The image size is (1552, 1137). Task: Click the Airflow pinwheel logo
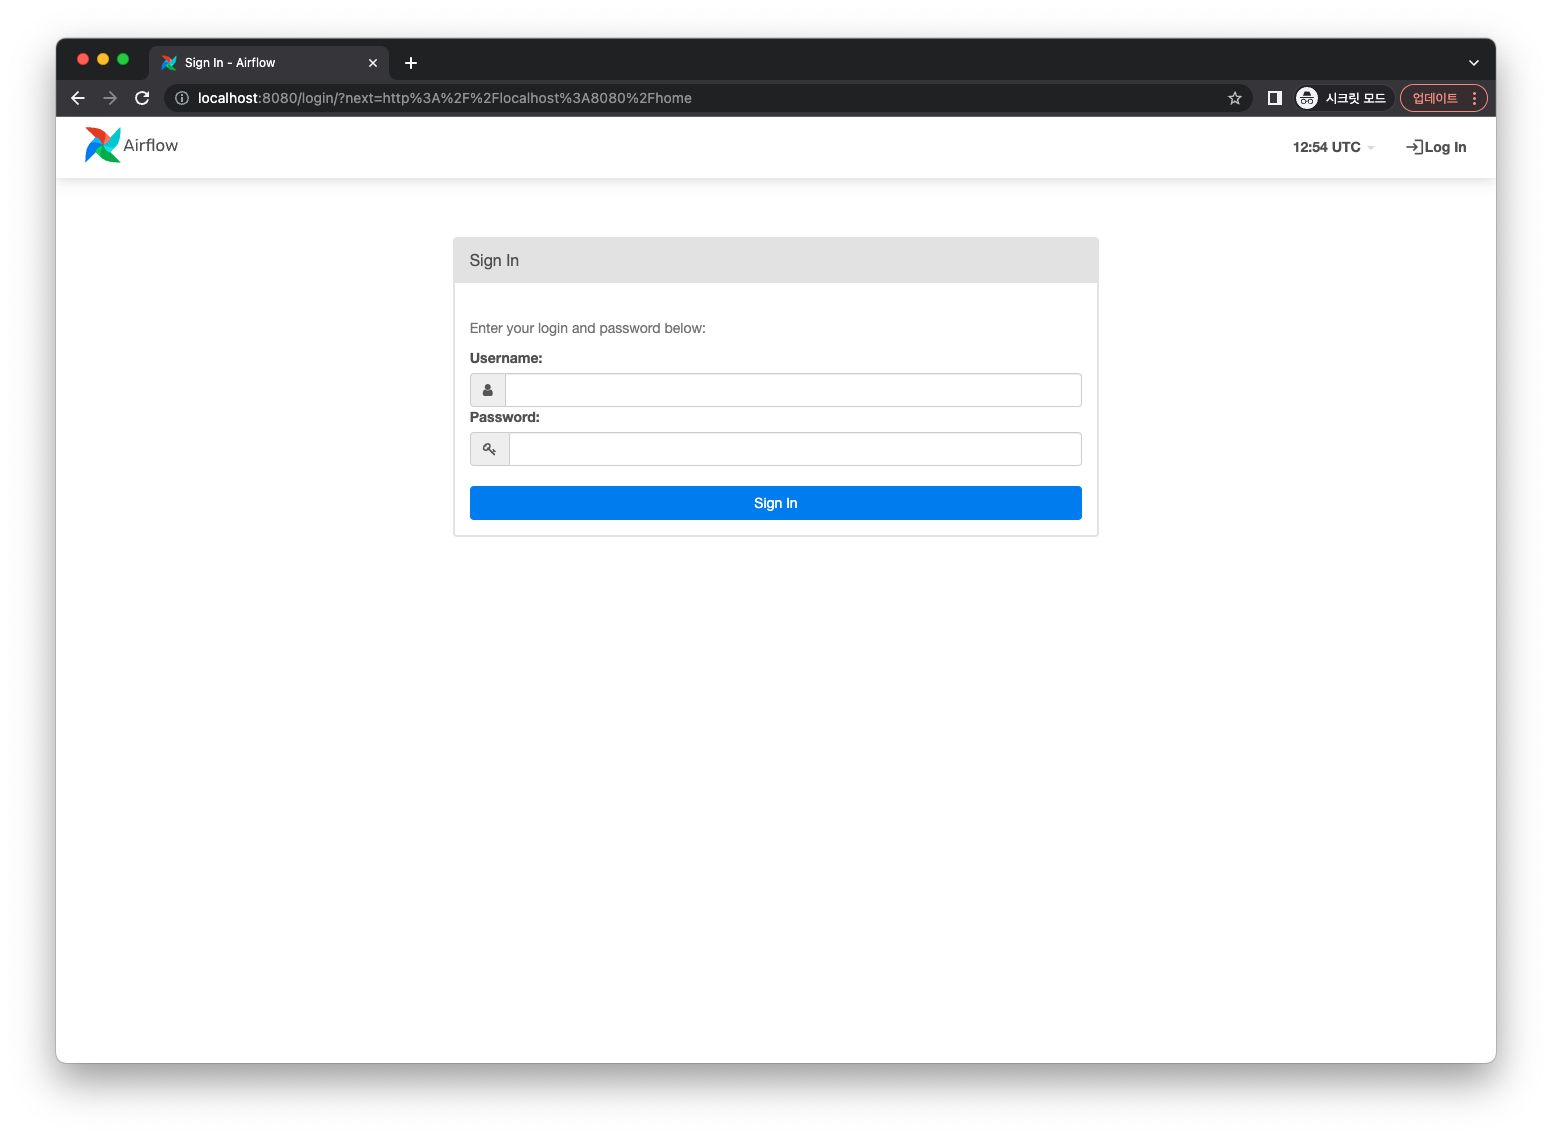(102, 145)
